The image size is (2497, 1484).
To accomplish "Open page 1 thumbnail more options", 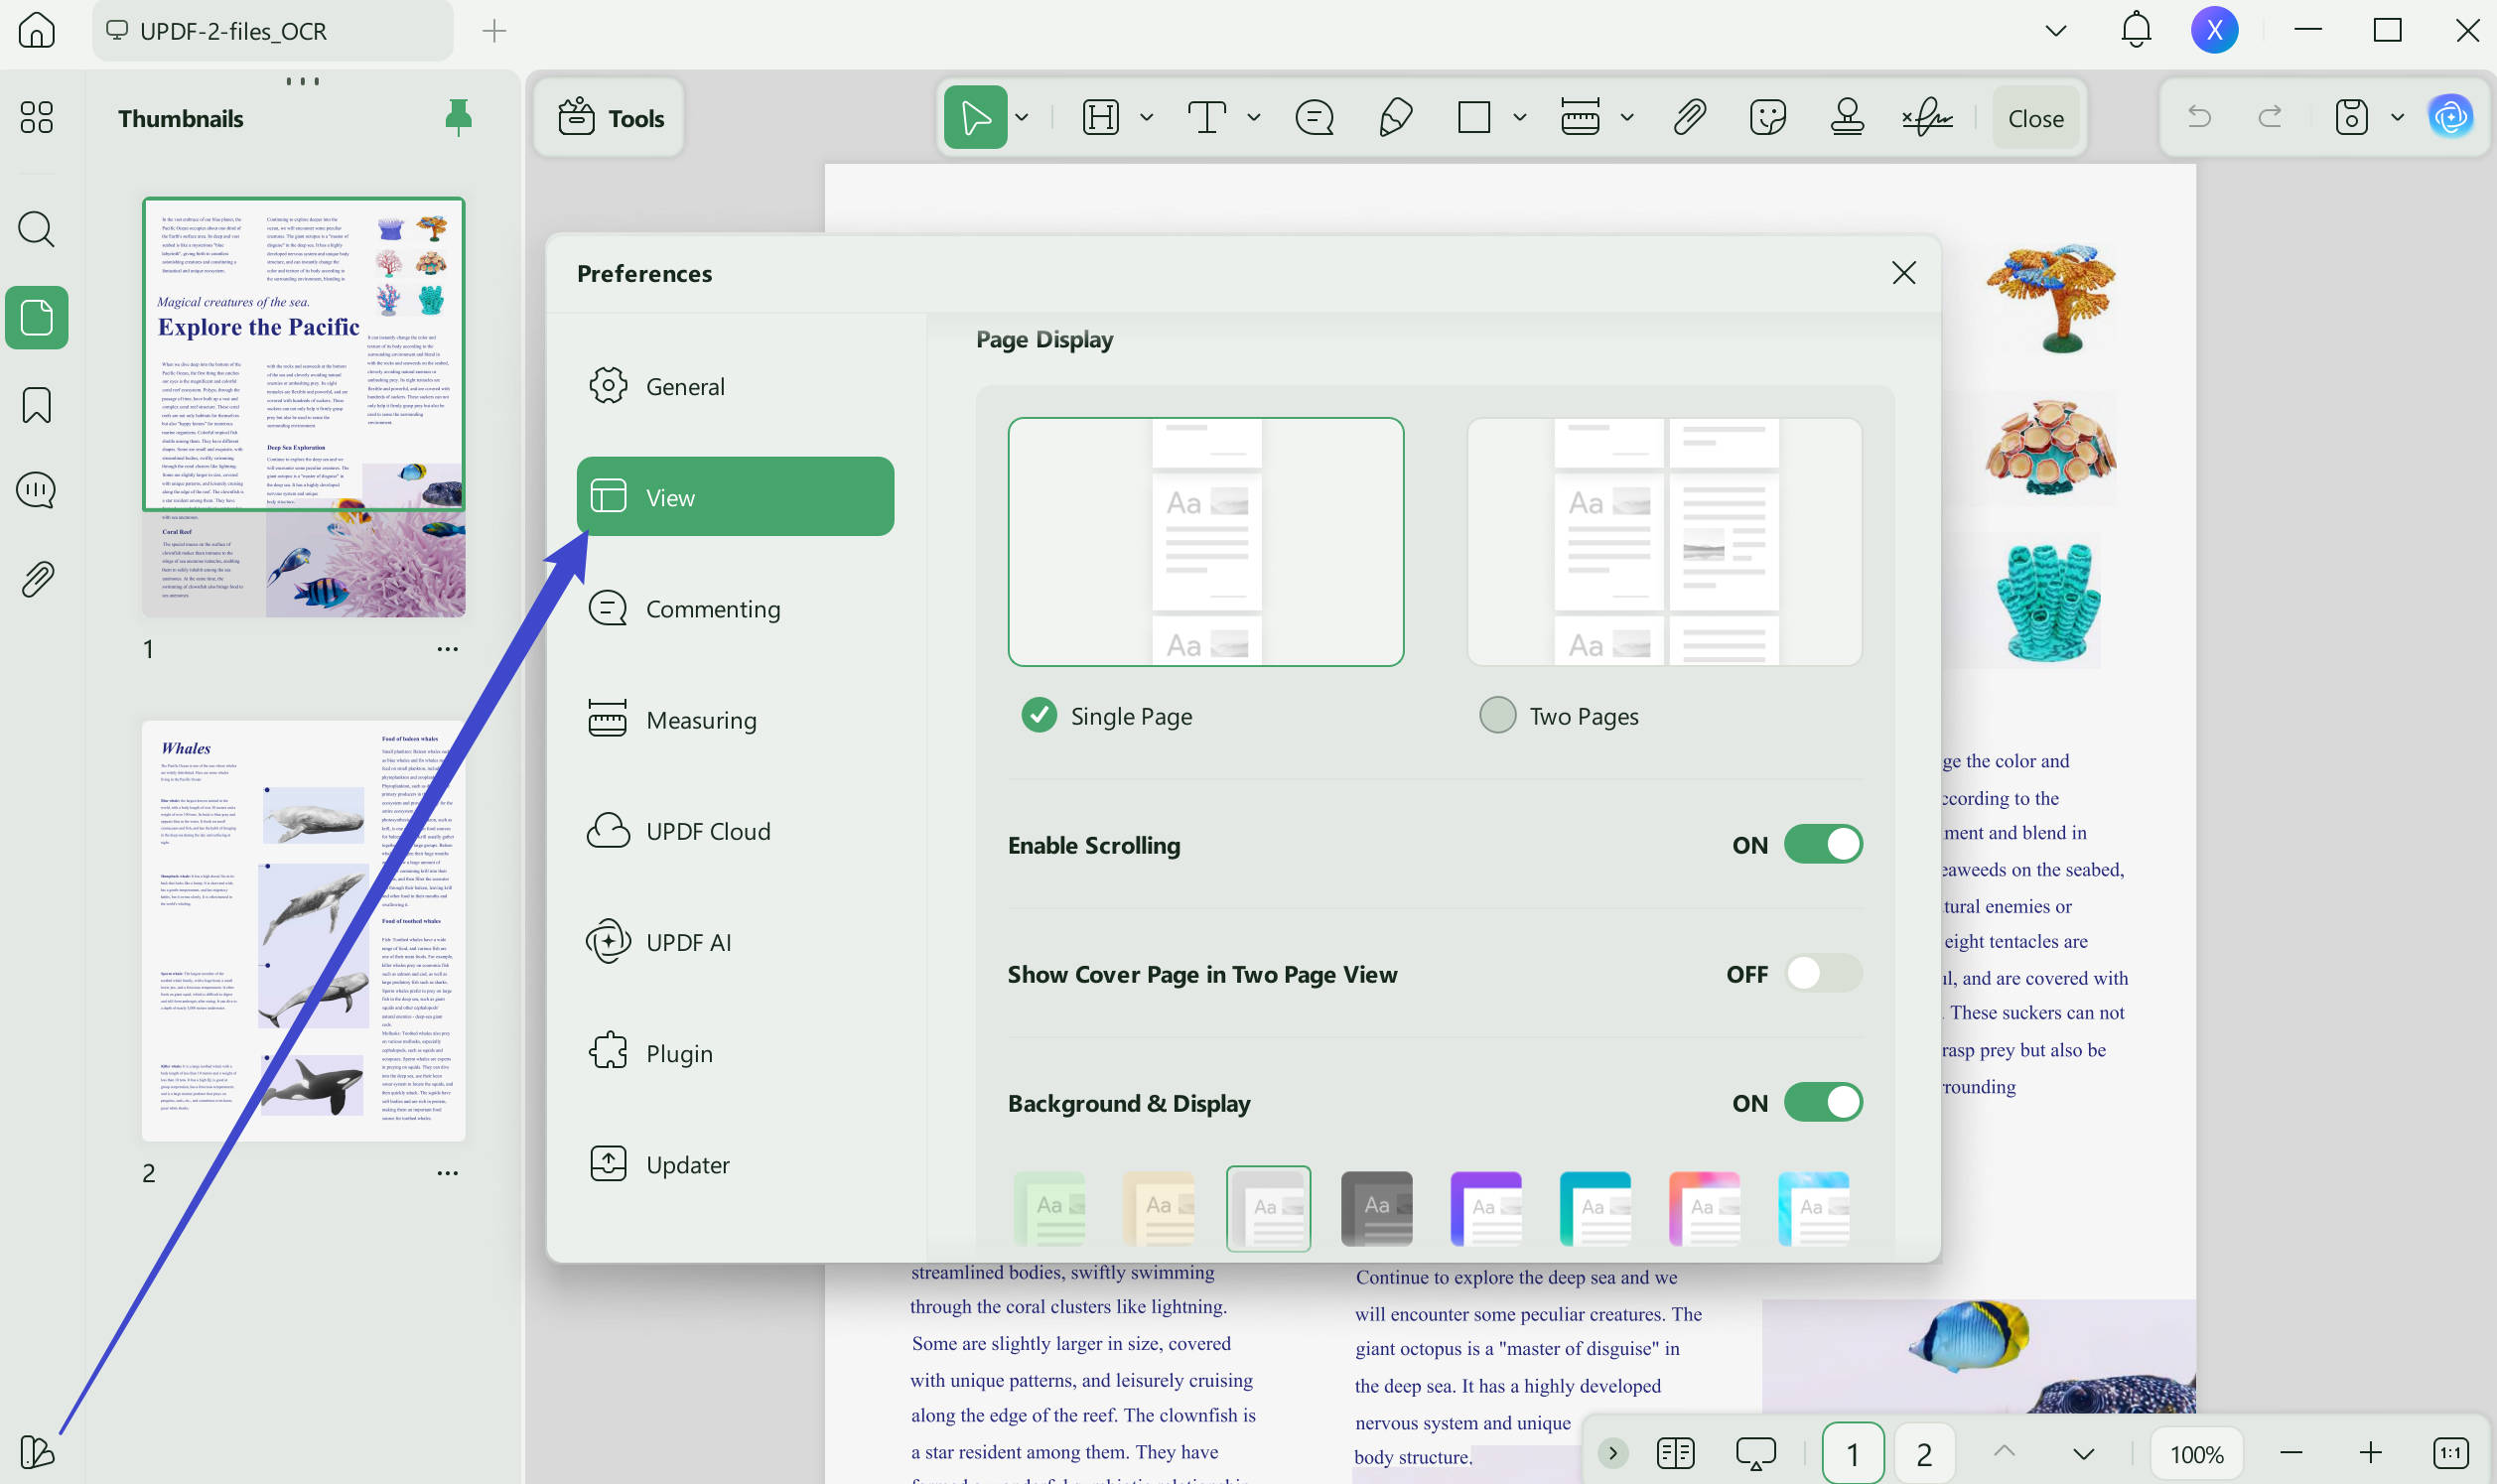I will (x=447, y=648).
